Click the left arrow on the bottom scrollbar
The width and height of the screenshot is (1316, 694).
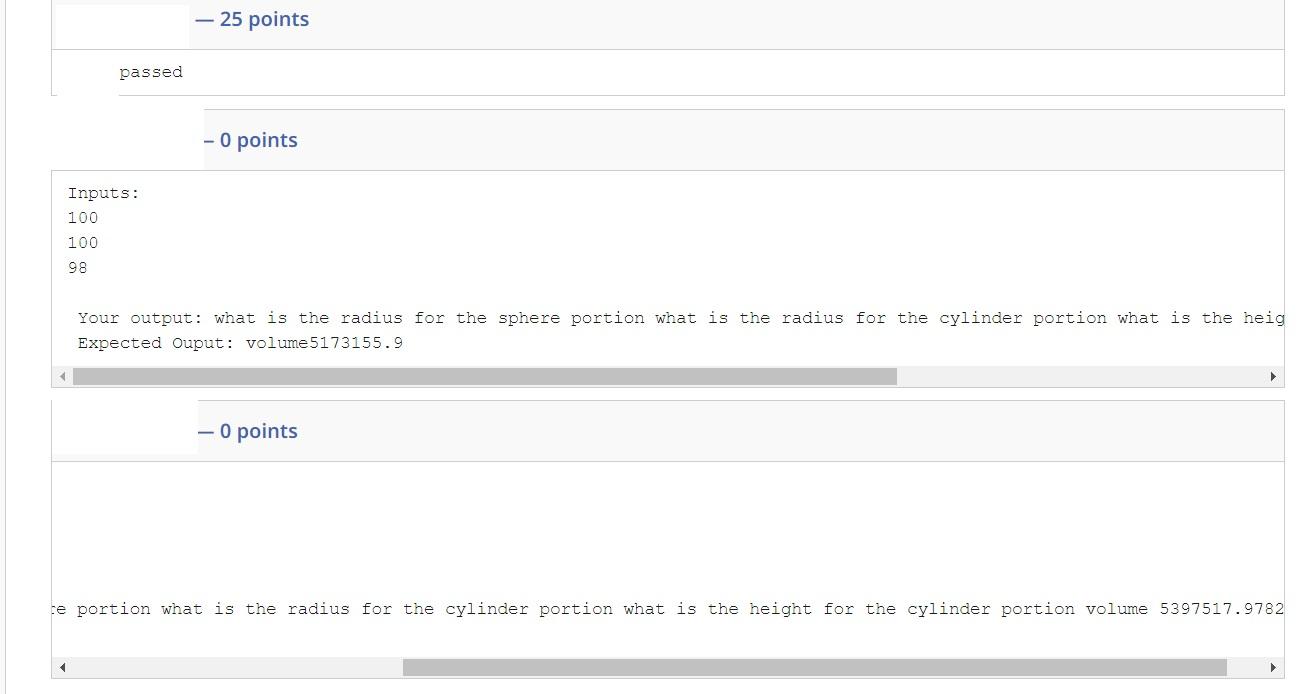(x=62, y=665)
